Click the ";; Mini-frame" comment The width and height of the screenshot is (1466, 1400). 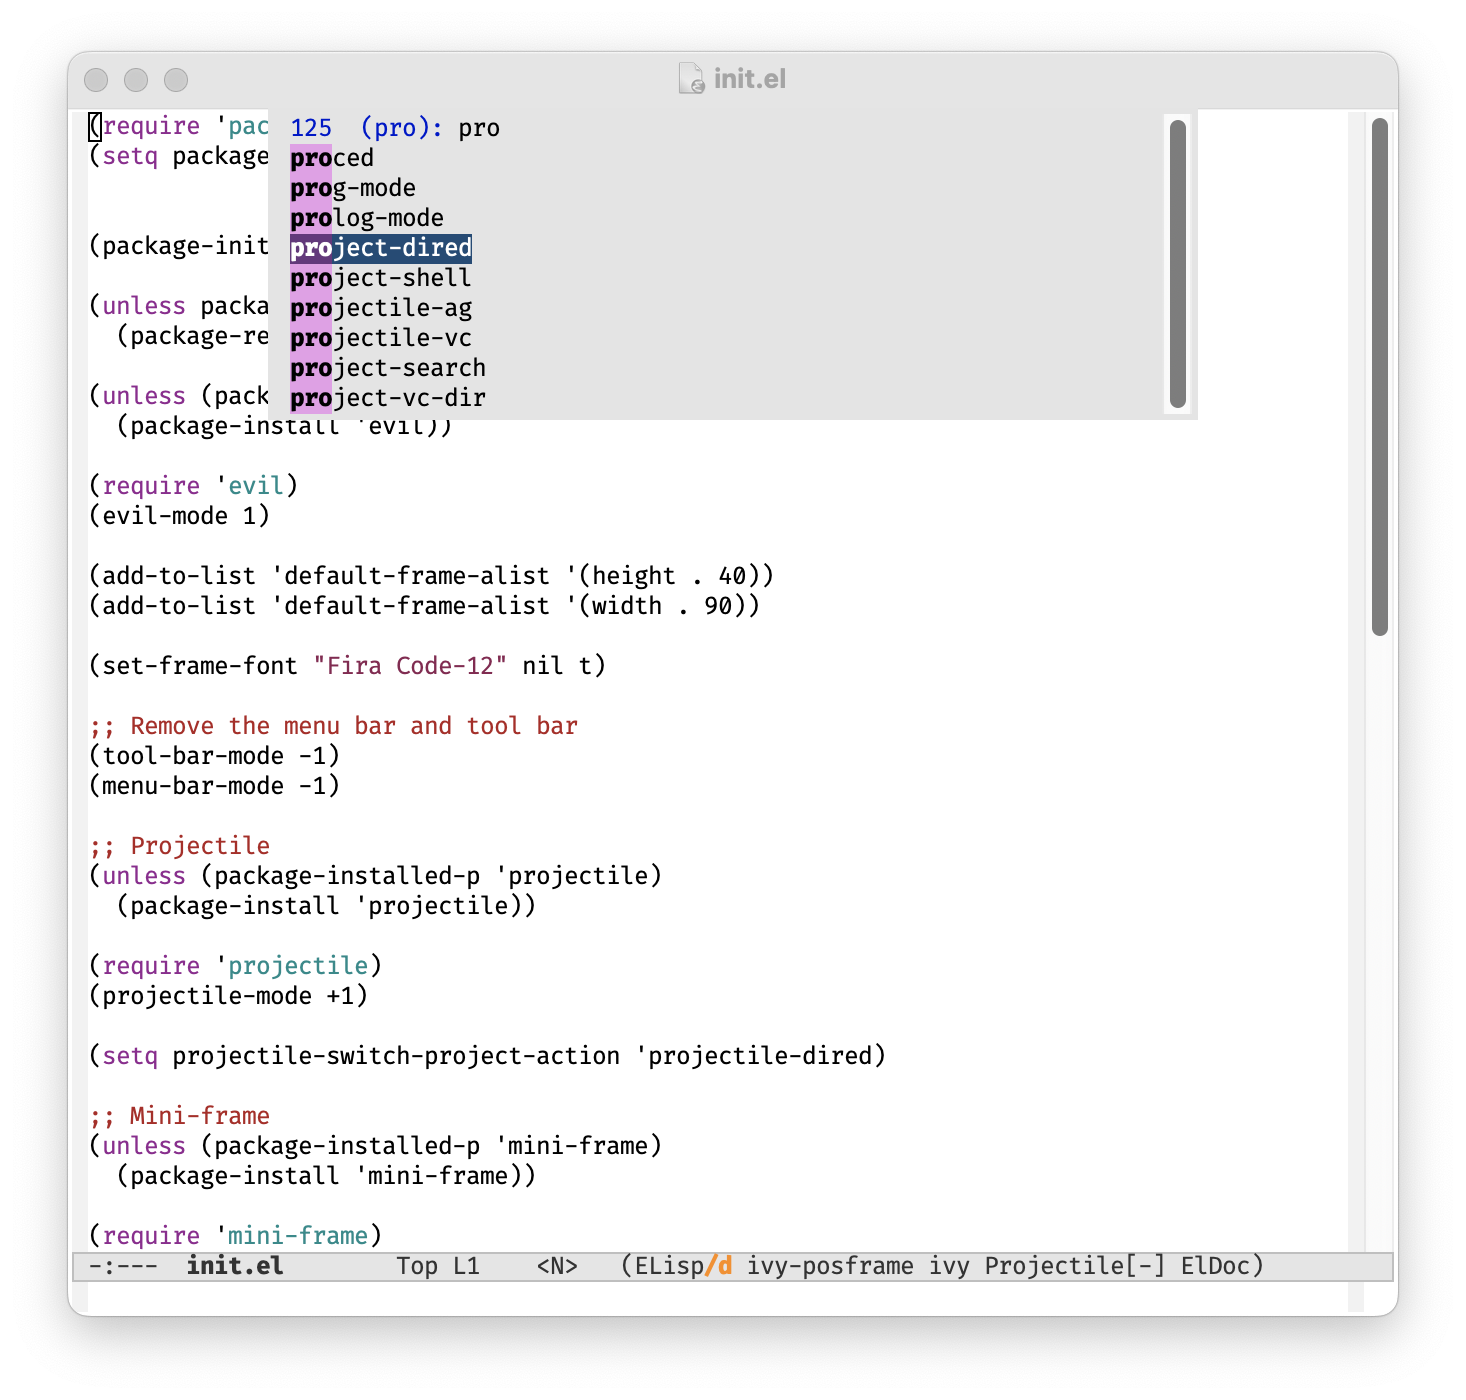[179, 1116]
